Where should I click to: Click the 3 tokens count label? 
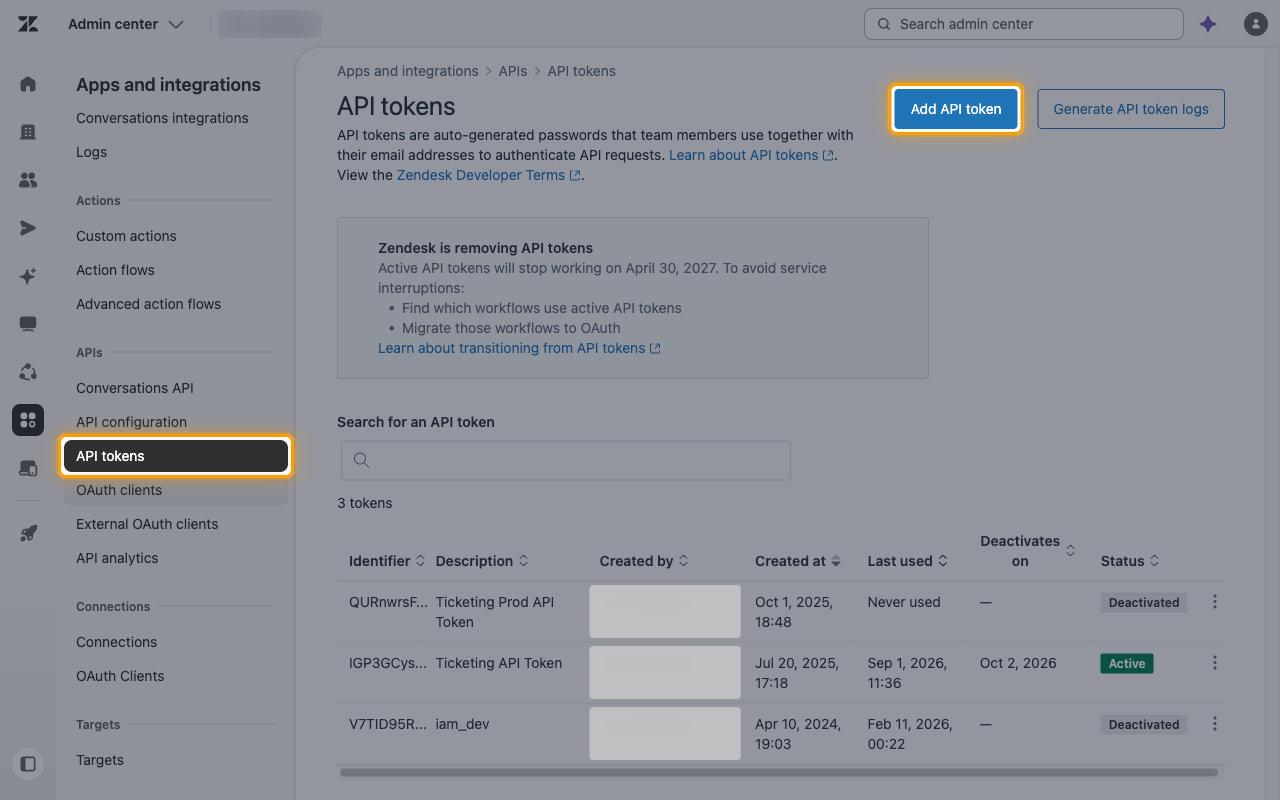pyautogui.click(x=365, y=503)
